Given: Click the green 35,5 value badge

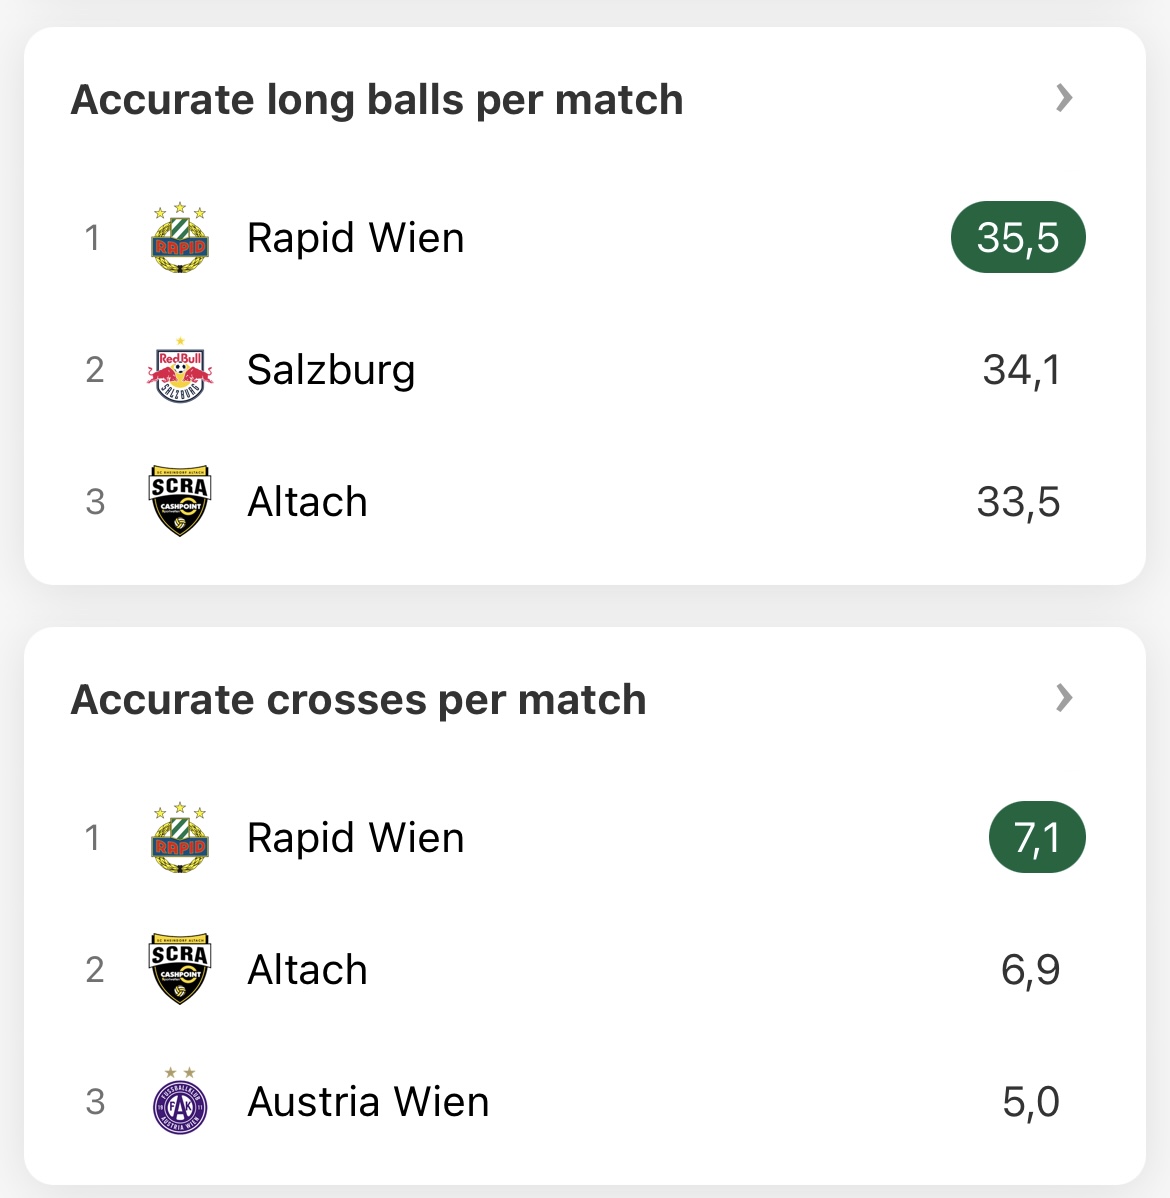Looking at the screenshot, I should pos(1017,238).
